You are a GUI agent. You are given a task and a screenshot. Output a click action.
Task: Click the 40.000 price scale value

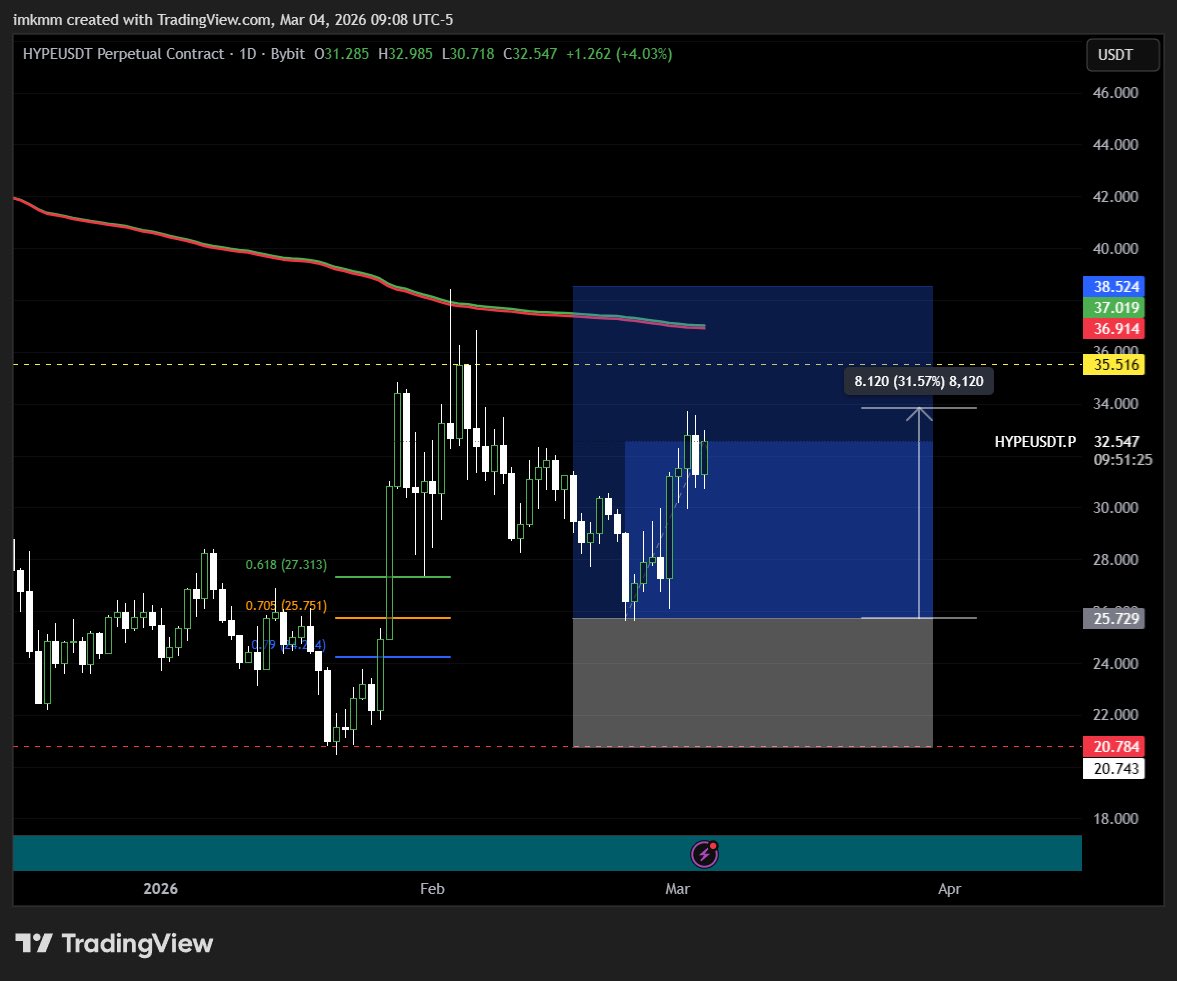click(x=1115, y=248)
